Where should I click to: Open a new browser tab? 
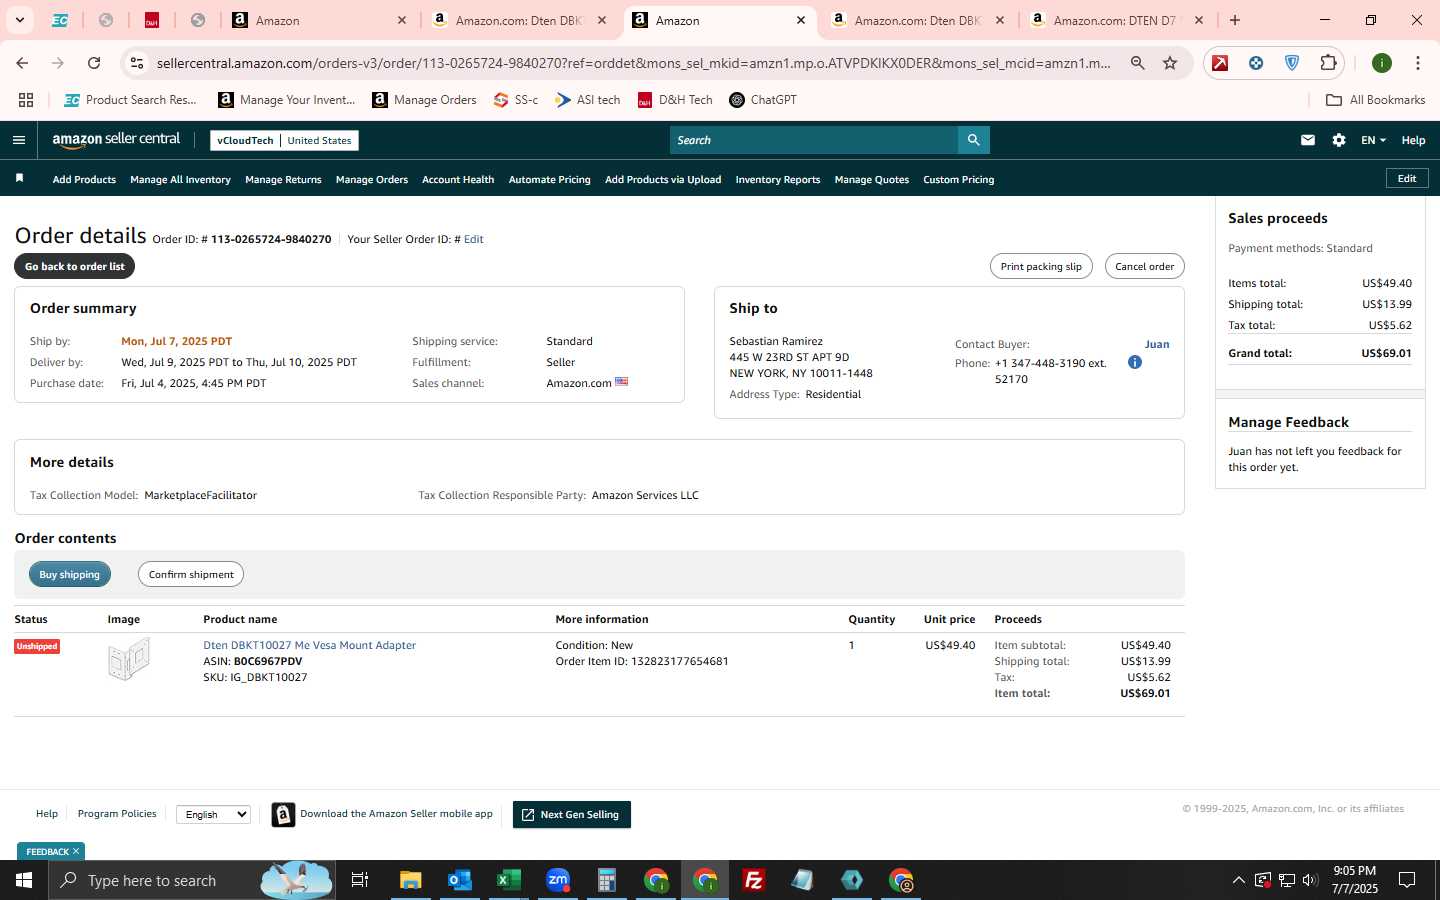1235,20
